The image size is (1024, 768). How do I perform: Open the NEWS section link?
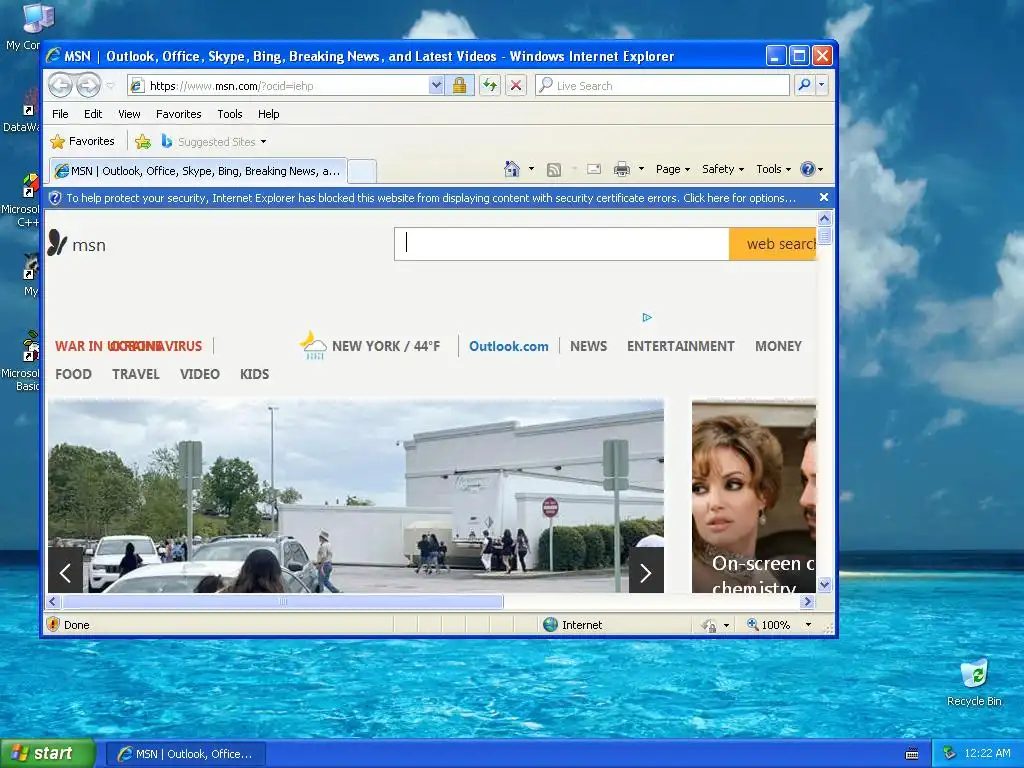(588, 346)
